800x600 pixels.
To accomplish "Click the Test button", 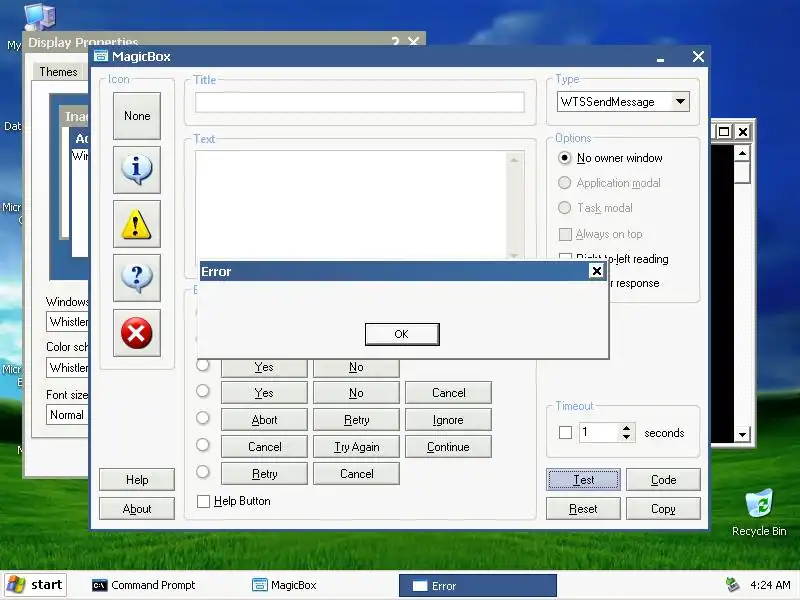I will coord(583,480).
